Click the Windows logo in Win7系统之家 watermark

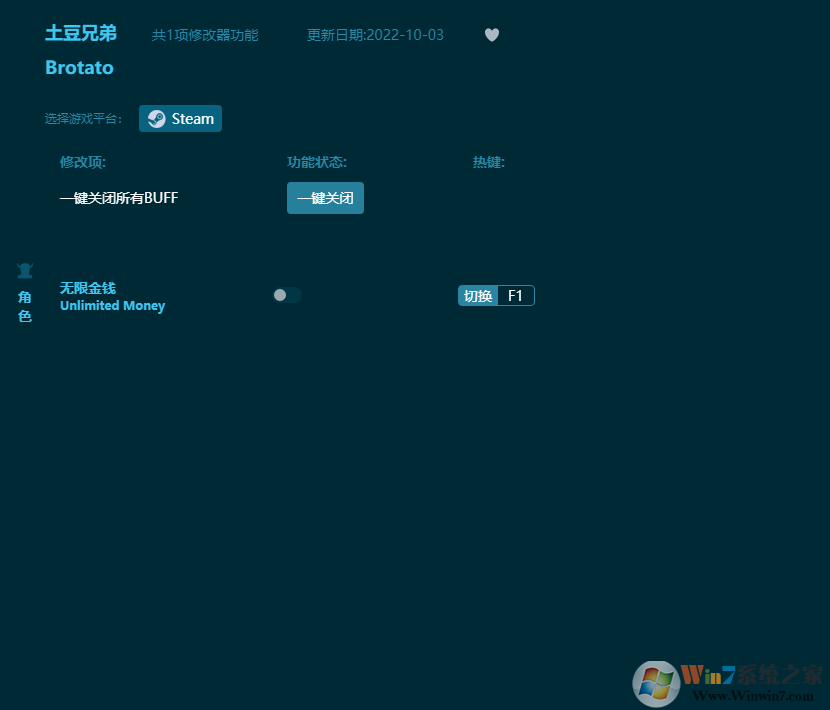click(x=658, y=684)
